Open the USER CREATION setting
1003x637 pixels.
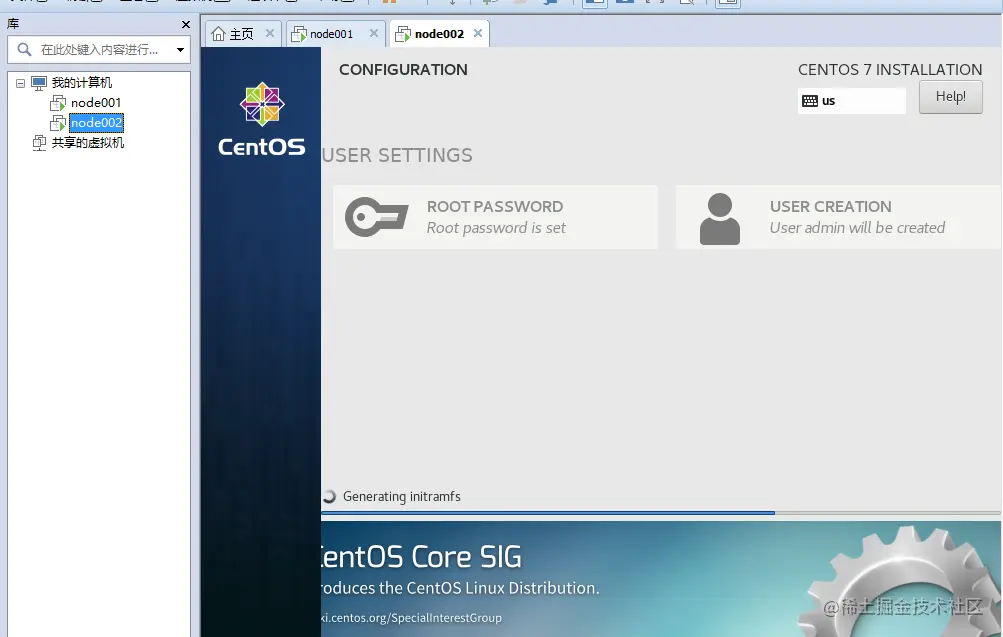click(839, 217)
